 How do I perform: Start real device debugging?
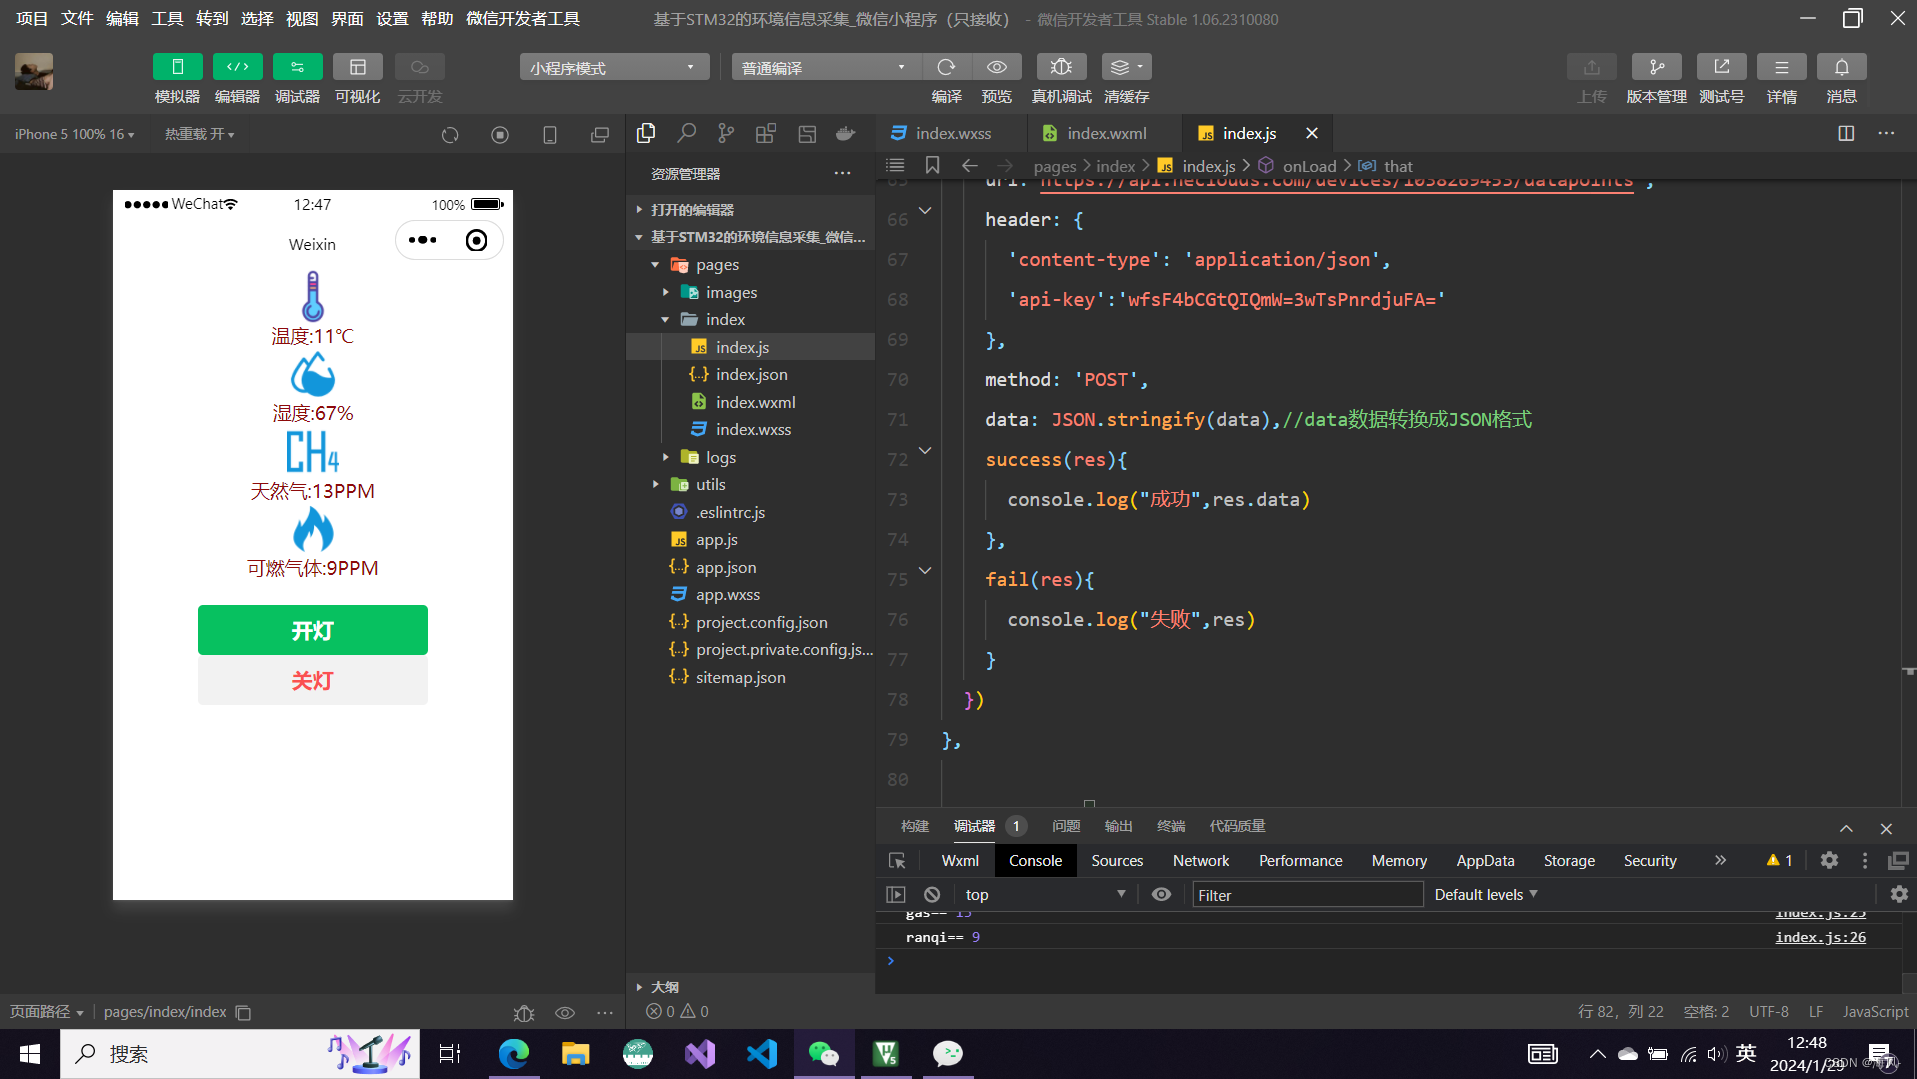pos(1061,67)
